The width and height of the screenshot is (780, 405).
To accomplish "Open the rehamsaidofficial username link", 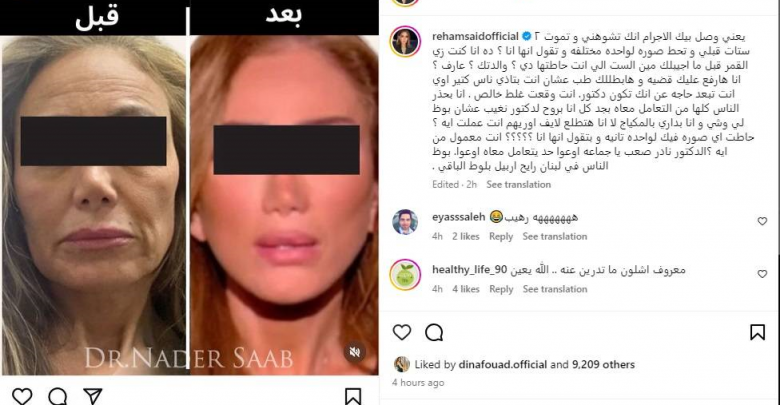I will pyautogui.click(x=476, y=36).
